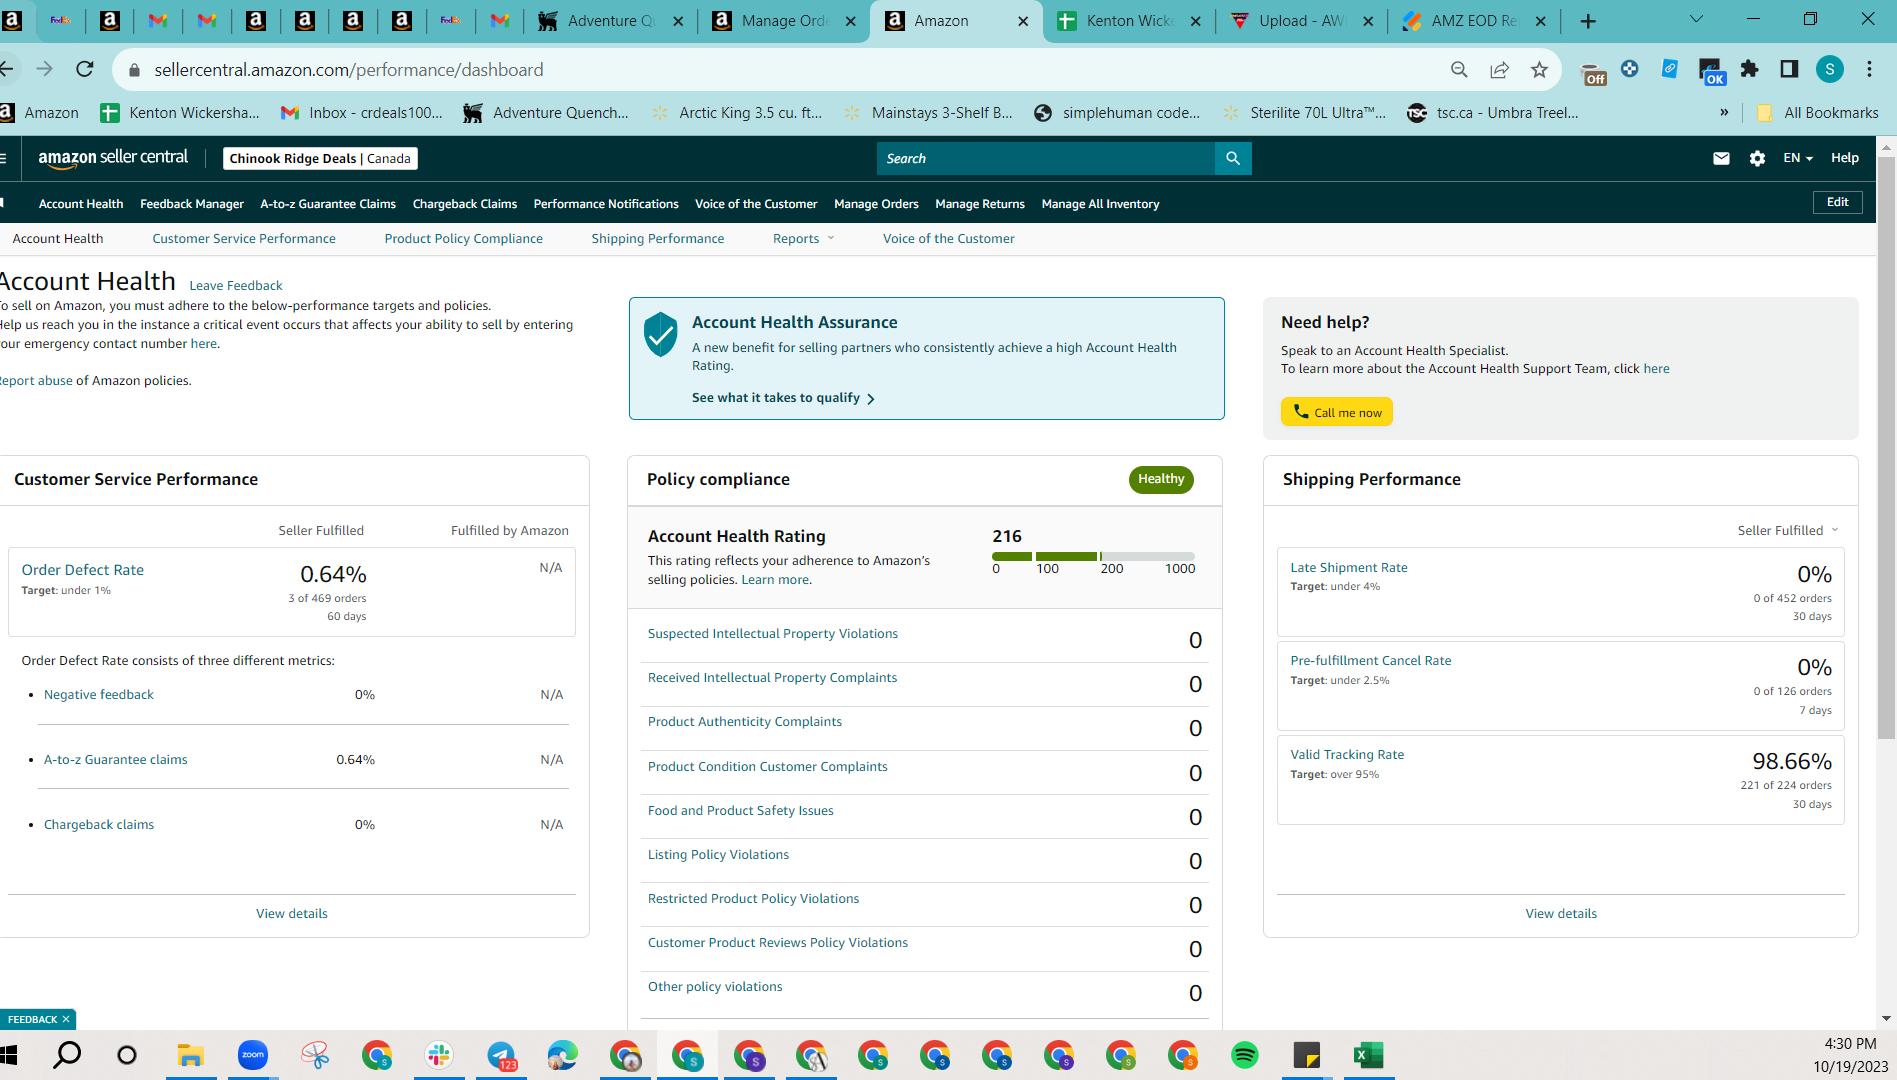
Task: Open the Order Defect Rate link
Action: click(x=83, y=570)
